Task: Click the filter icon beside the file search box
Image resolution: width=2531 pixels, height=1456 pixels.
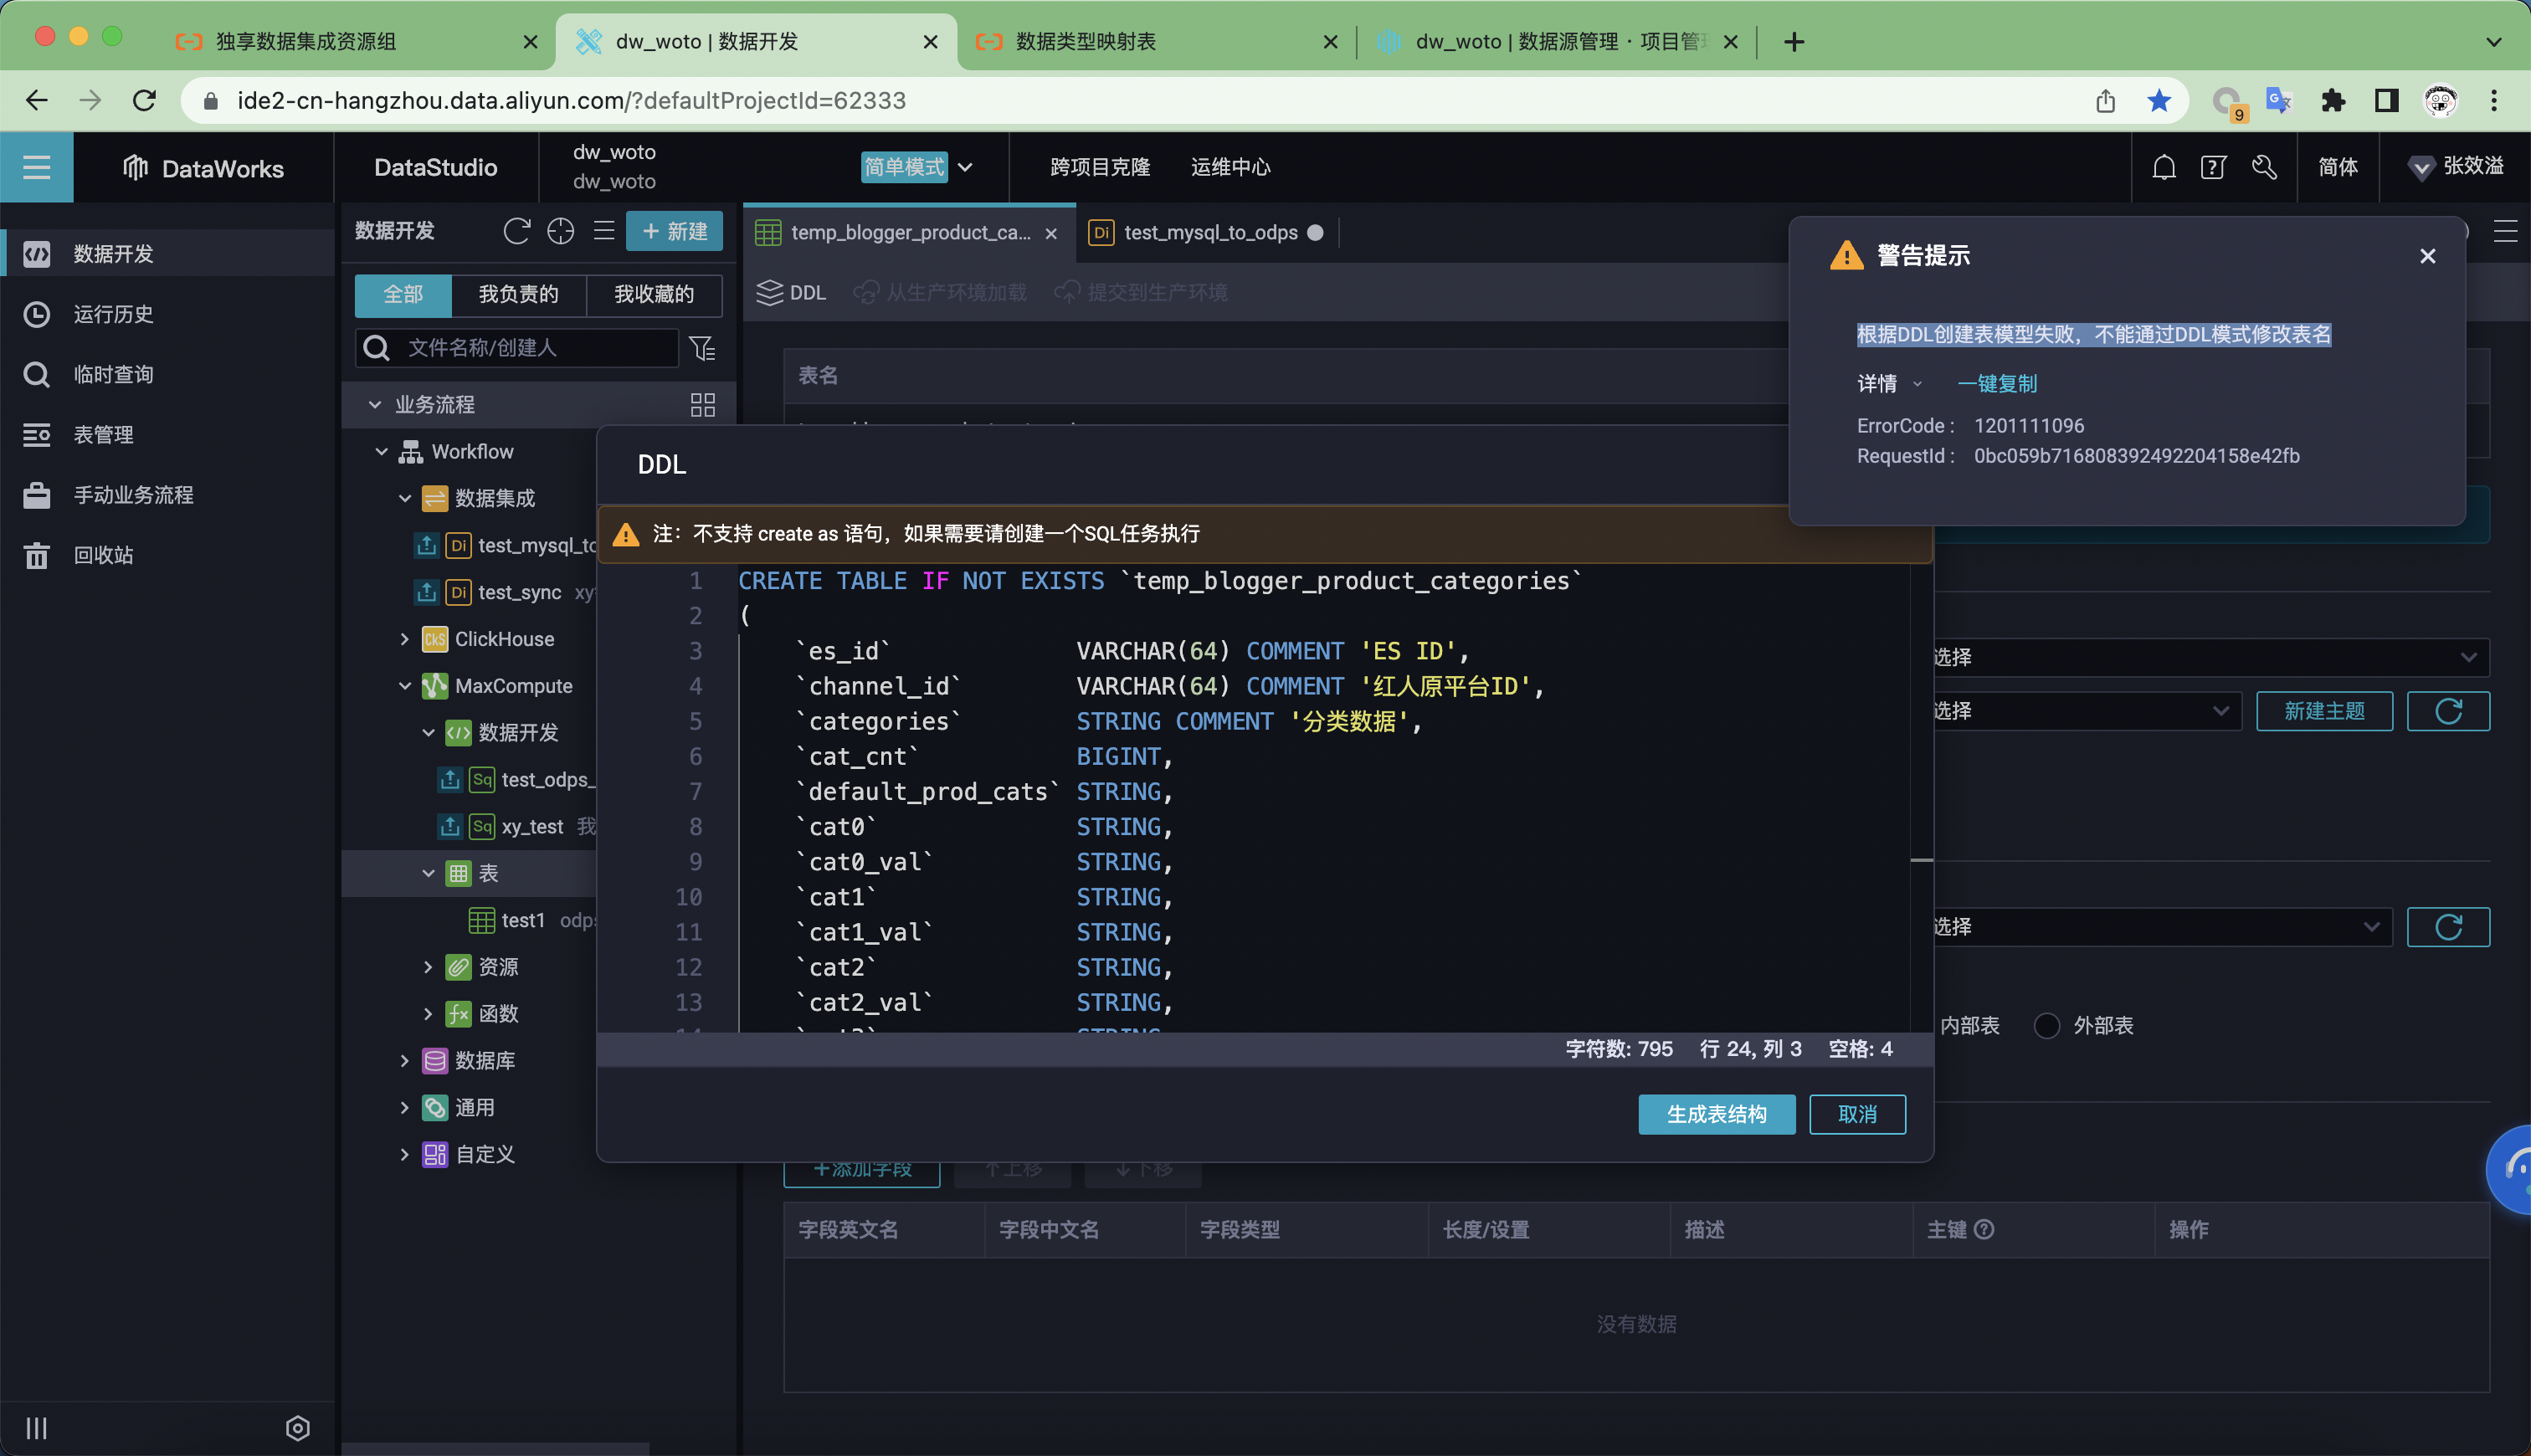Action: pos(702,348)
